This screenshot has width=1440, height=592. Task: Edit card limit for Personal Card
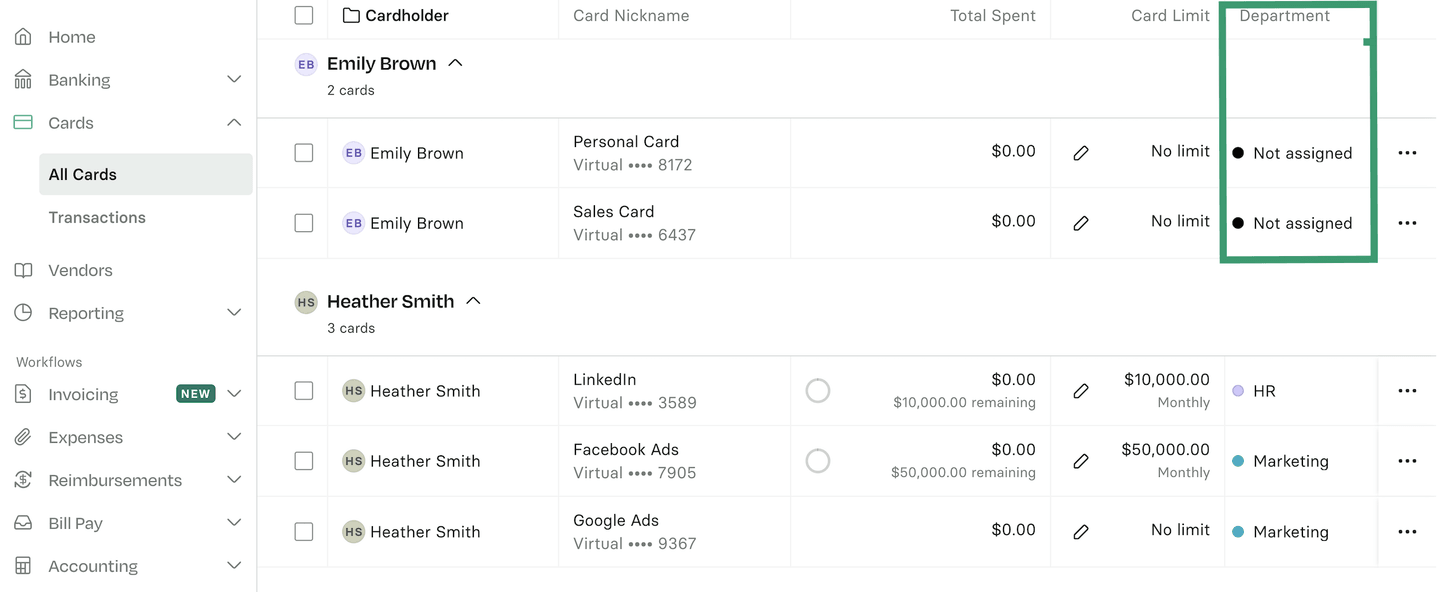tap(1081, 153)
